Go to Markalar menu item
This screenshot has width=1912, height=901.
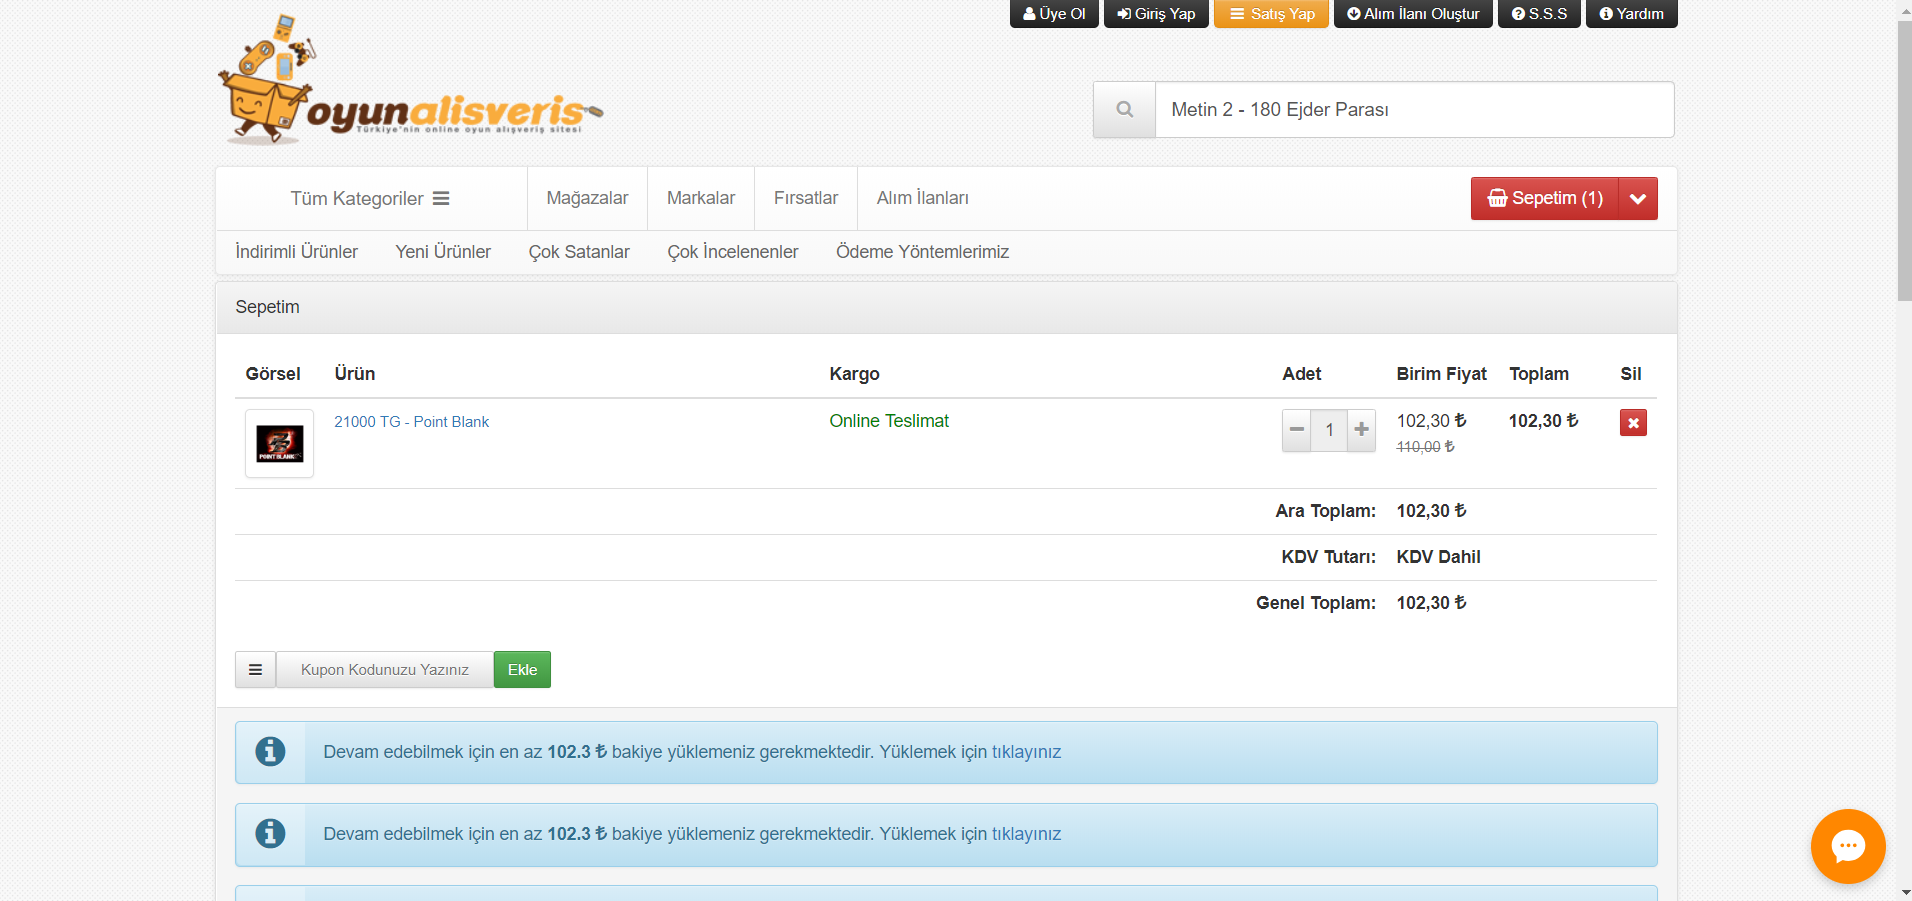[x=701, y=198]
